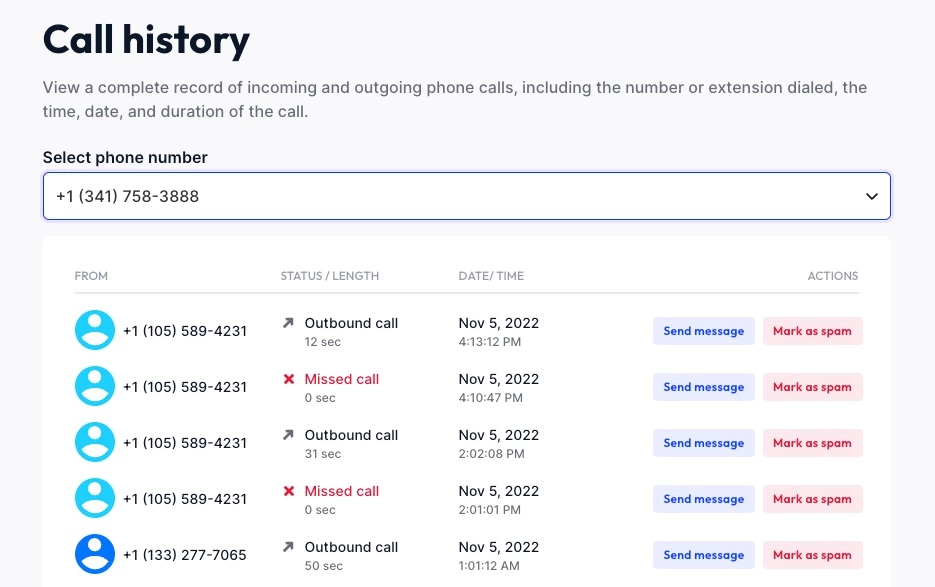Click the dark blue avatar for +1 (133) 277-7065

(x=95, y=555)
